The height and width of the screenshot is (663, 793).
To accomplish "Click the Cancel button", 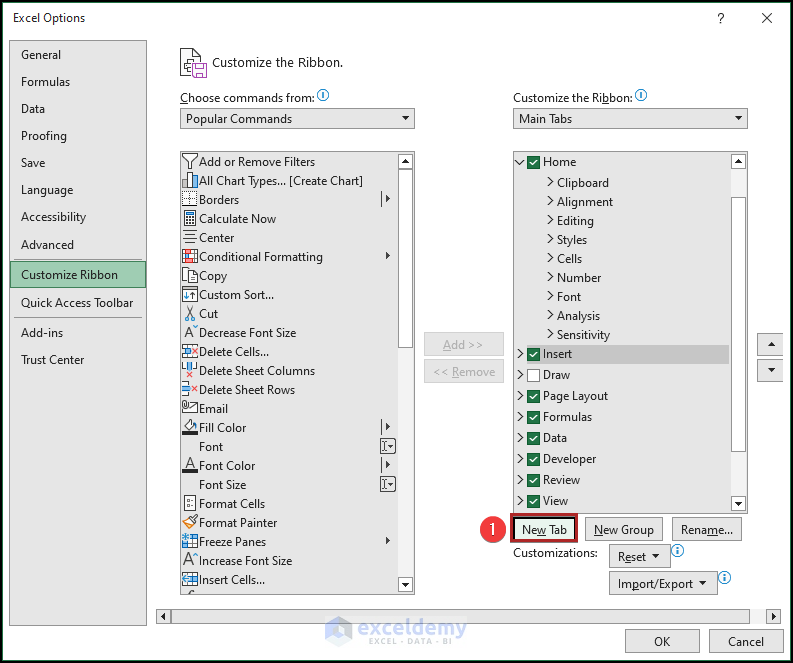I will pyautogui.click(x=745, y=641).
